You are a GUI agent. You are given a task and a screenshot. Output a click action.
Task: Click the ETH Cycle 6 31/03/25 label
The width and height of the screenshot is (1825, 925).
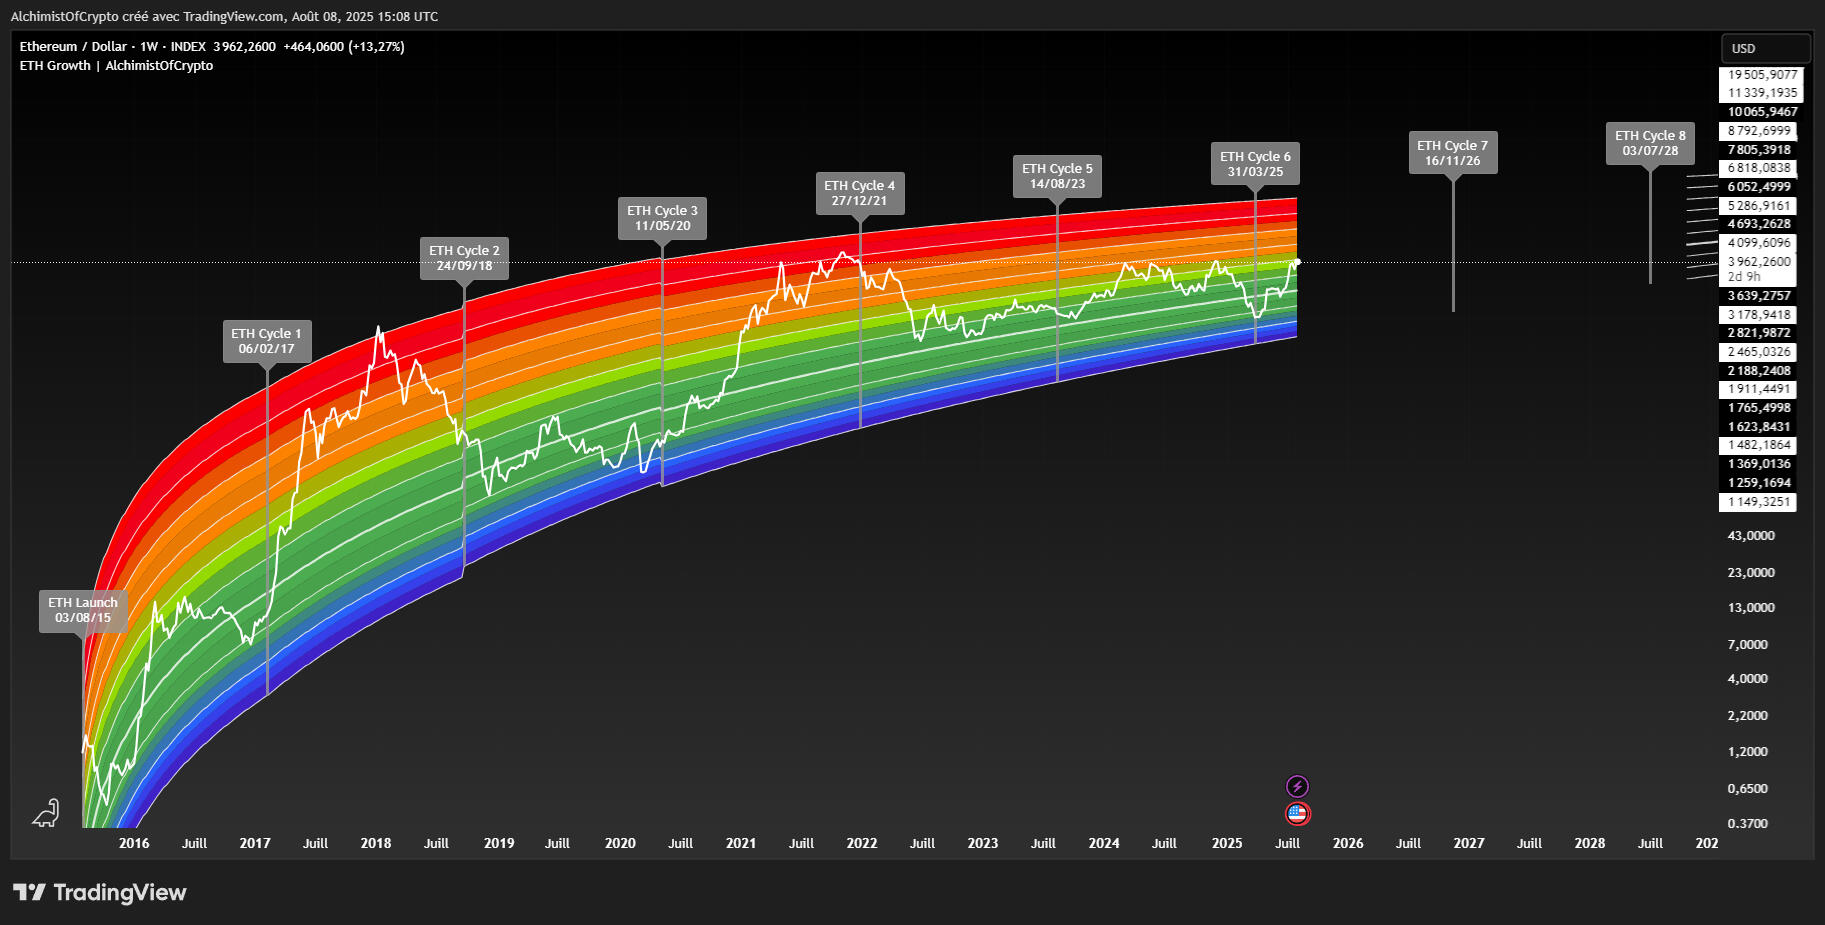coord(1255,164)
